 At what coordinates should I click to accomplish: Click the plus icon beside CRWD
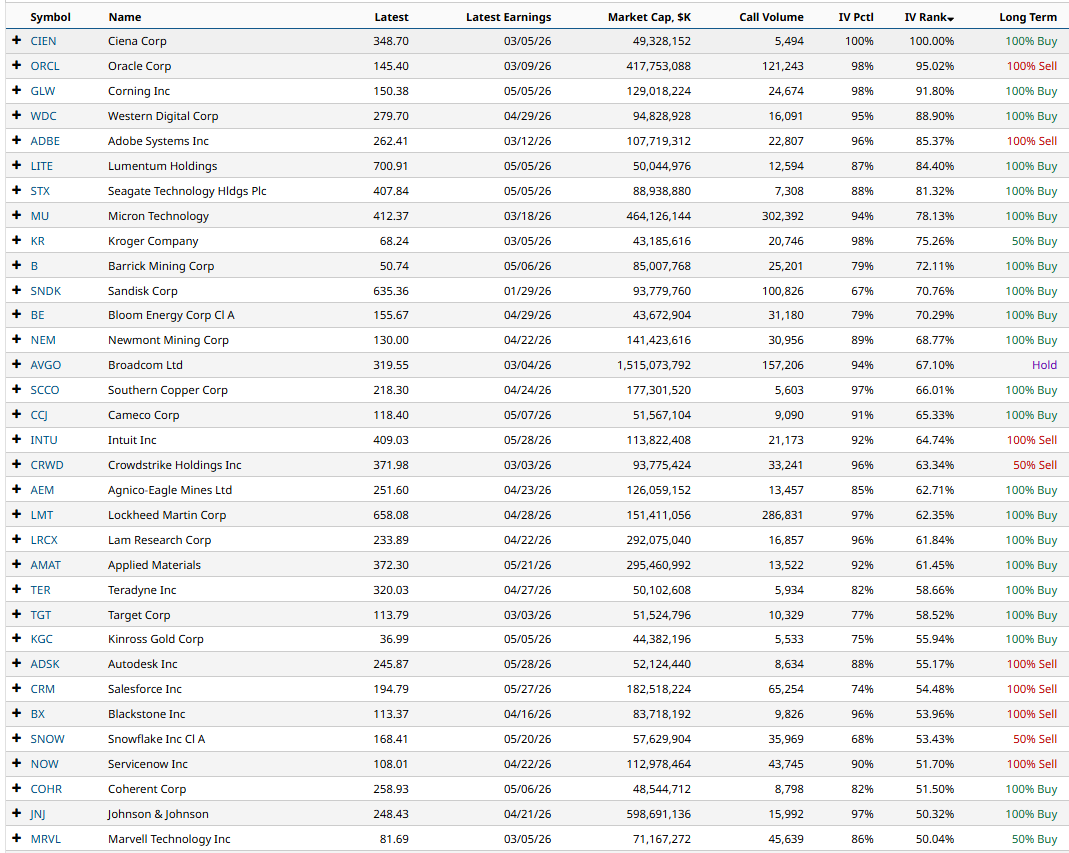coord(17,464)
